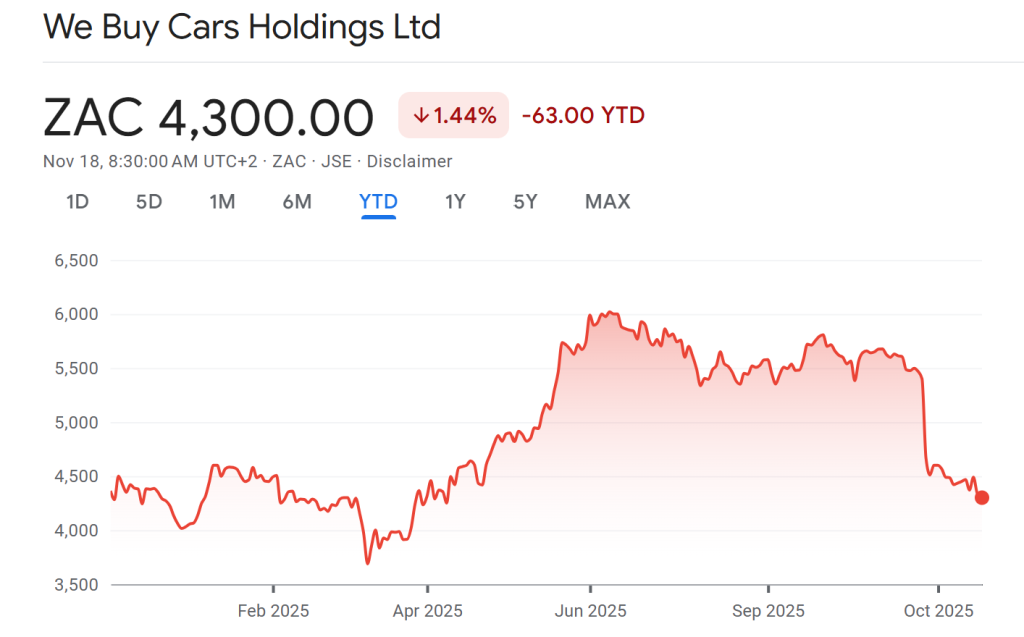The image size is (1024, 637).
Task: Select the 1D time range tab
Action: coord(77,202)
